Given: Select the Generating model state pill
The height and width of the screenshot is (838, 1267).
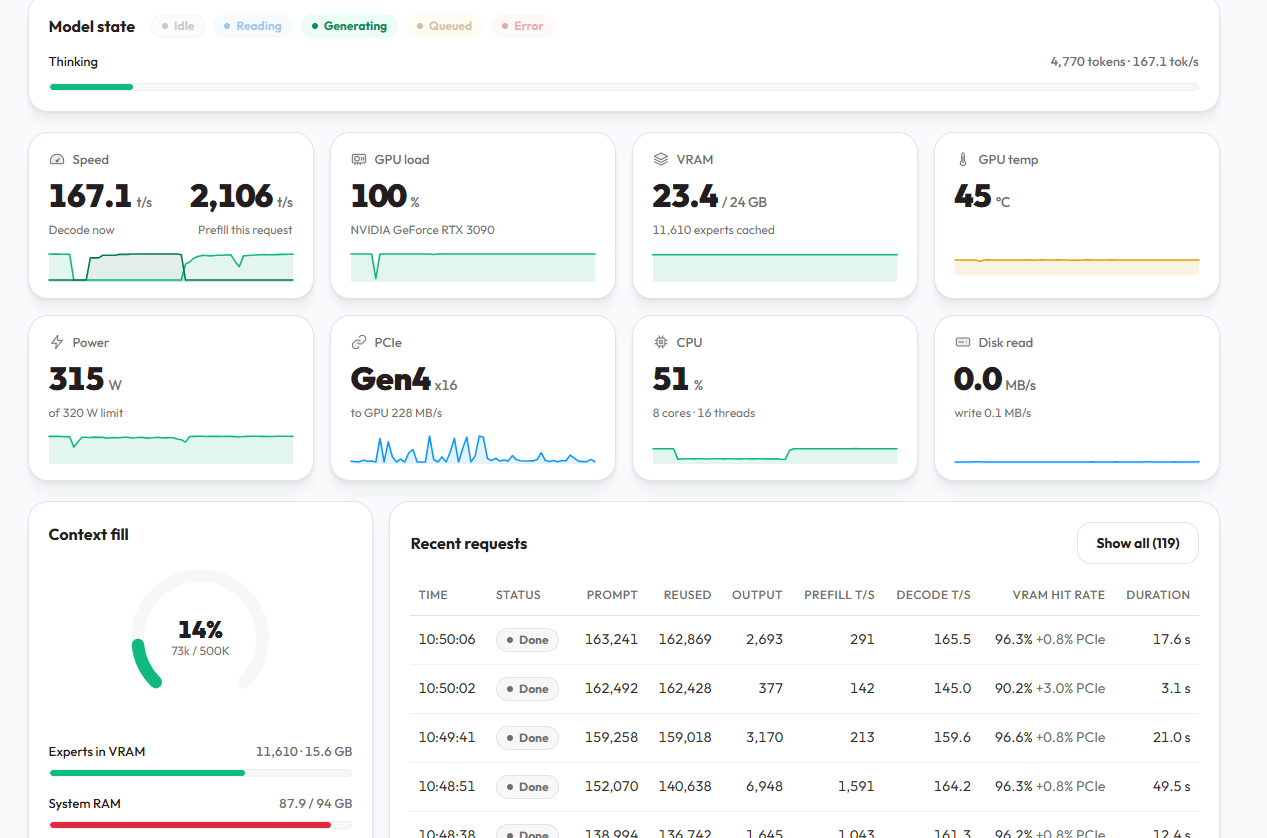Looking at the screenshot, I should [x=349, y=26].
